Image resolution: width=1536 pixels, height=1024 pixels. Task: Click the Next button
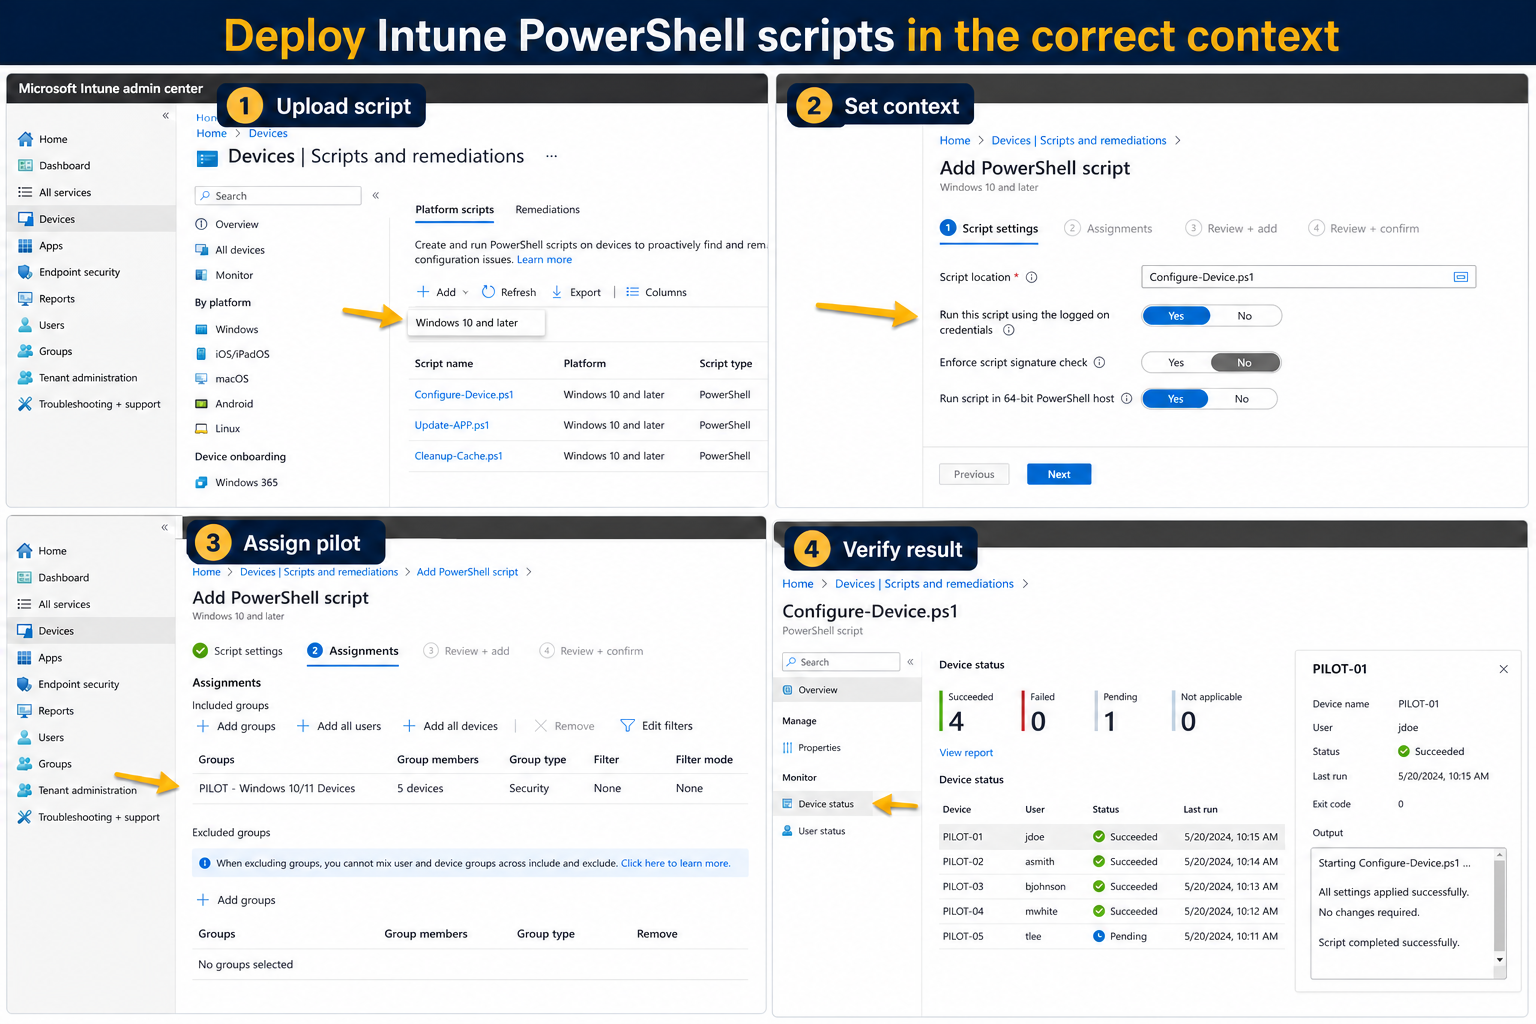tap(1059, 474)
